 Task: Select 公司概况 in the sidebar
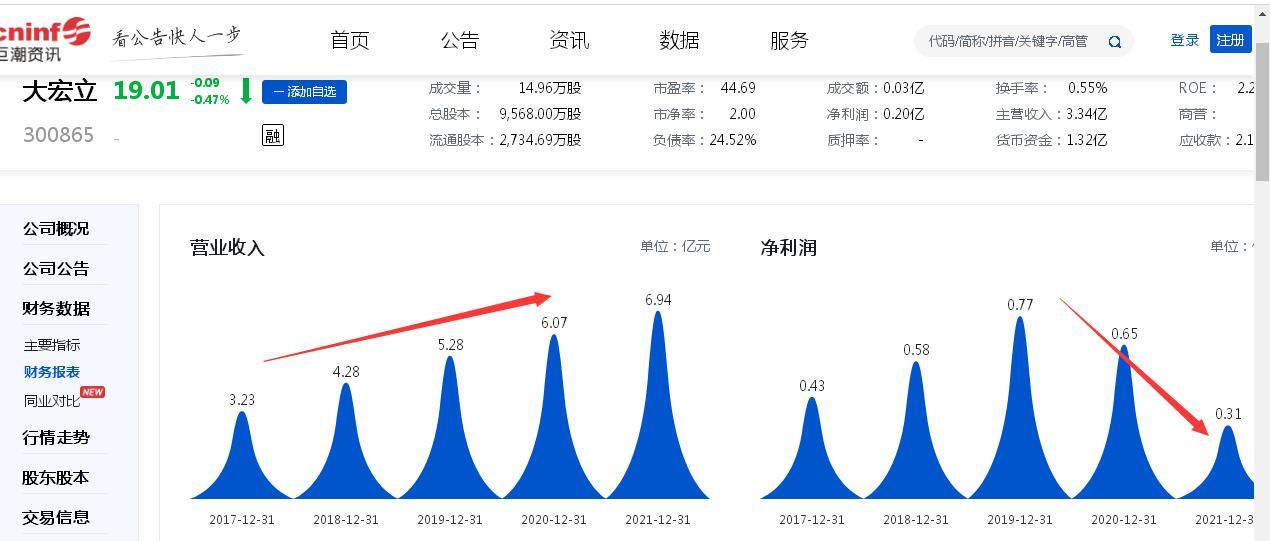pyautogui.click(x=56, y=229)
